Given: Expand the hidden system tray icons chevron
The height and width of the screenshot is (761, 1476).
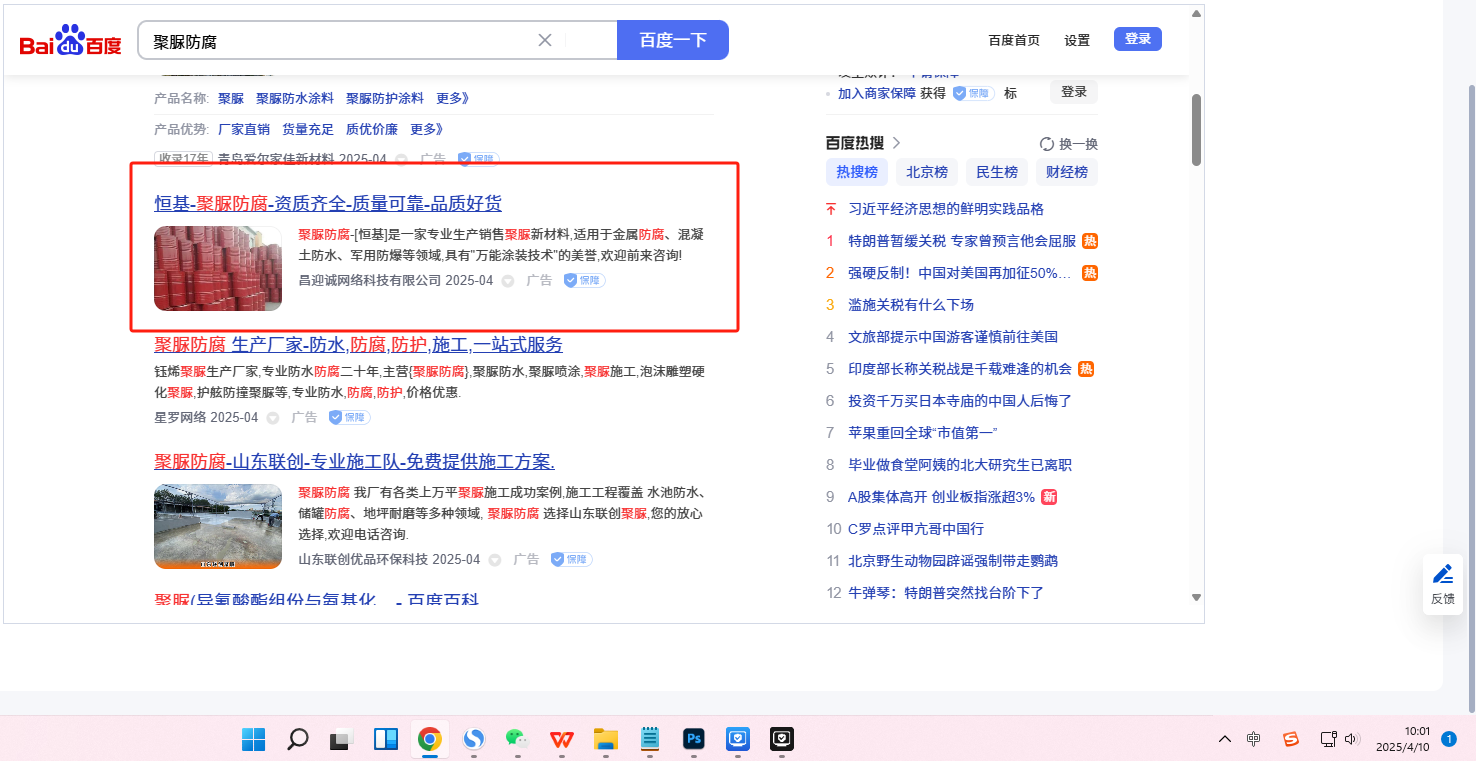Looking at the screenshot, I should (x=1224, y=739).
